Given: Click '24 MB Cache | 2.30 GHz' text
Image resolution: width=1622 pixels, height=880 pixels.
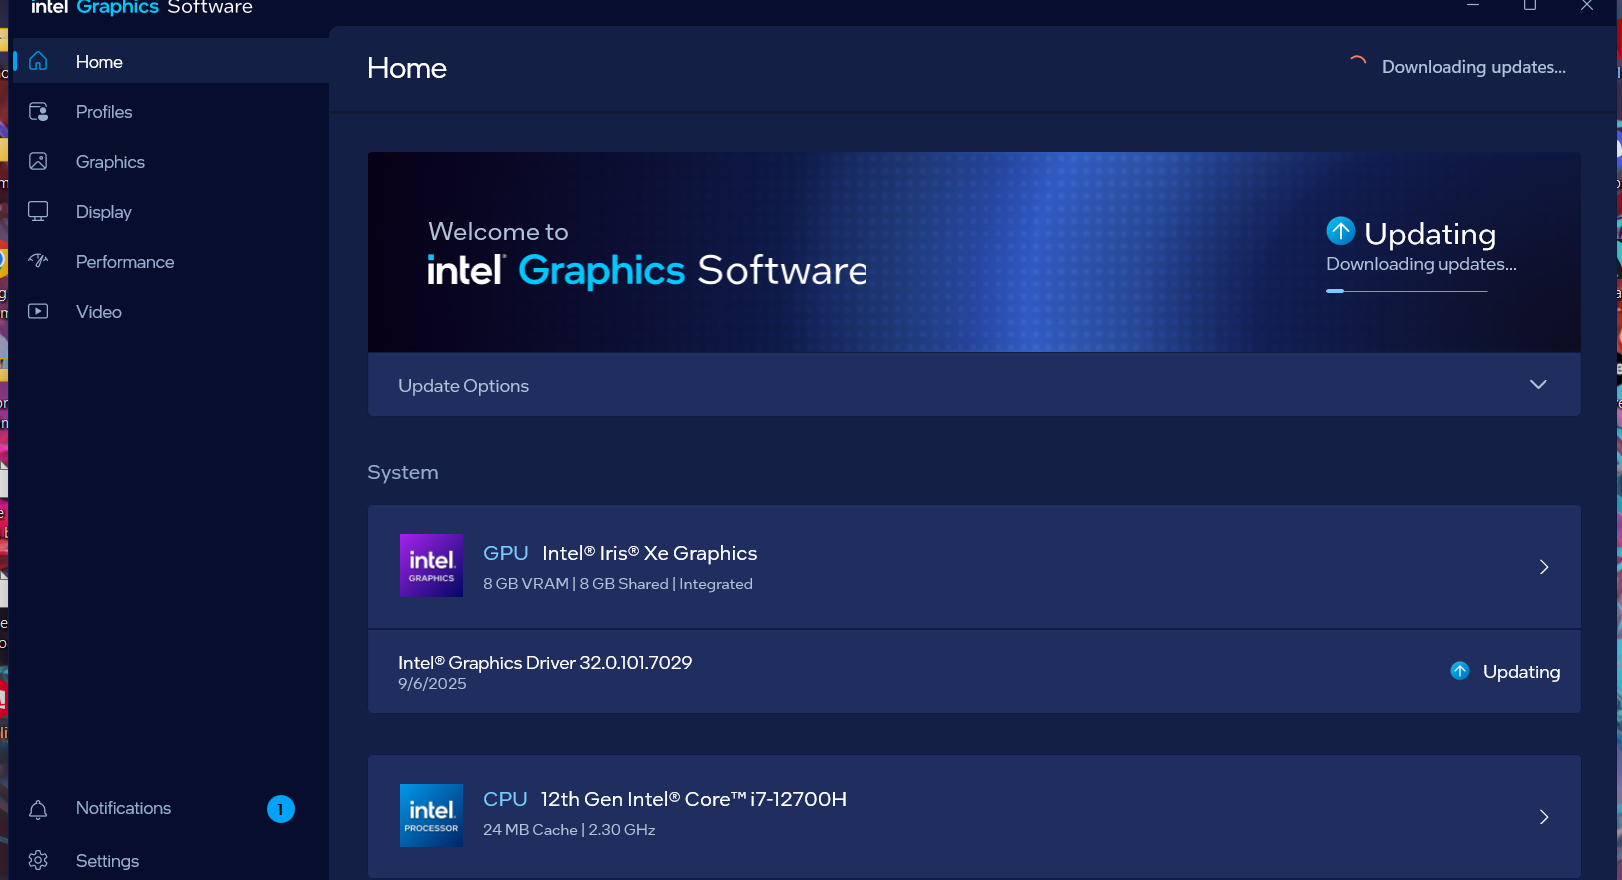Looking at the screenshot, I should click(569, 830).
